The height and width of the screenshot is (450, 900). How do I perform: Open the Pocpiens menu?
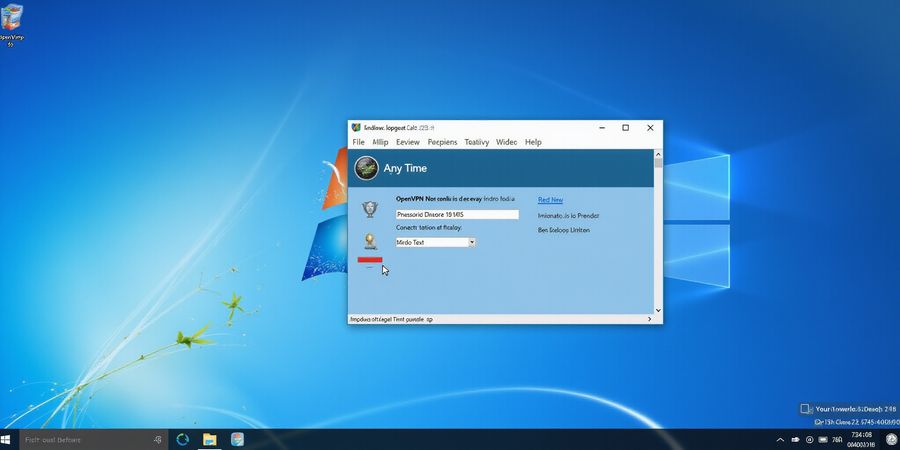tap(442, 142)
